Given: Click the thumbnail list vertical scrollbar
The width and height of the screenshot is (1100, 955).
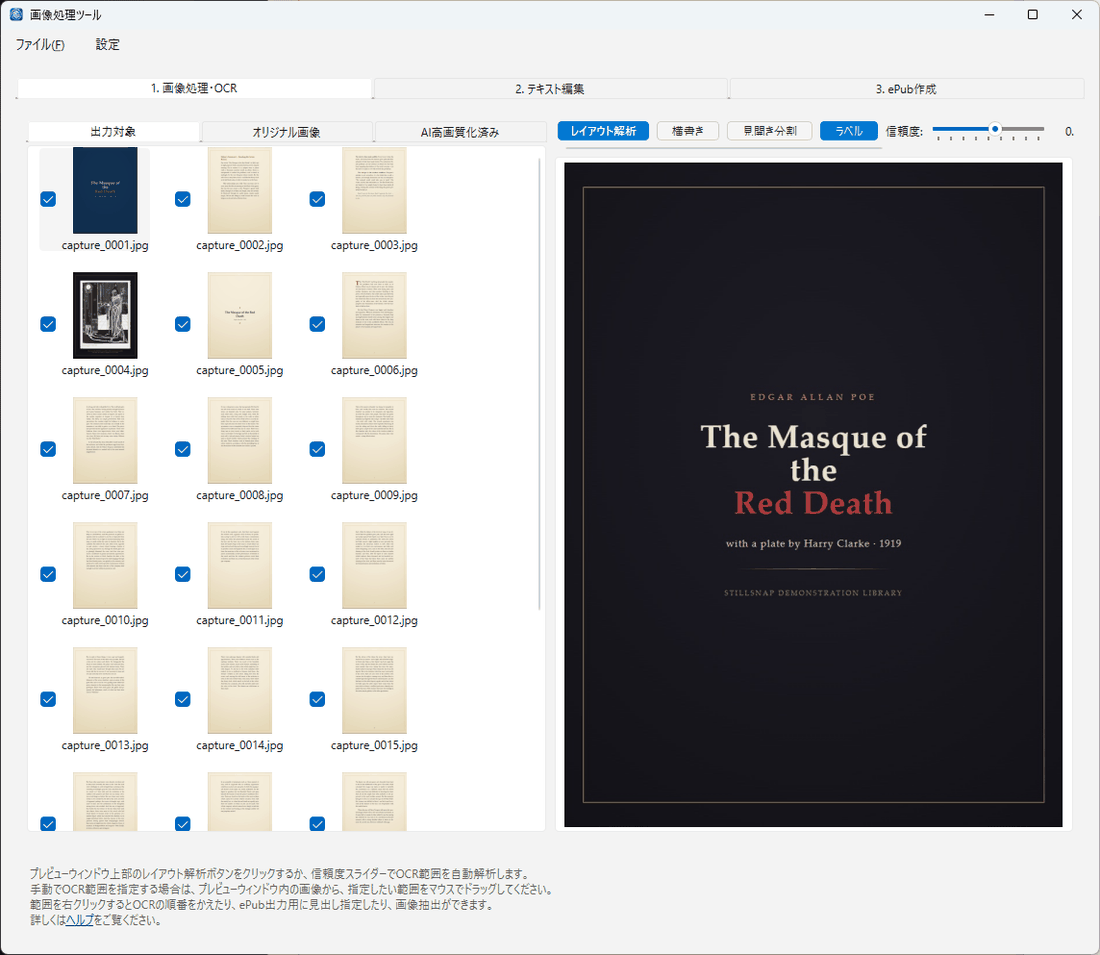Looking at the screenshot, I should pyautogui.click(x=539, y=384).
